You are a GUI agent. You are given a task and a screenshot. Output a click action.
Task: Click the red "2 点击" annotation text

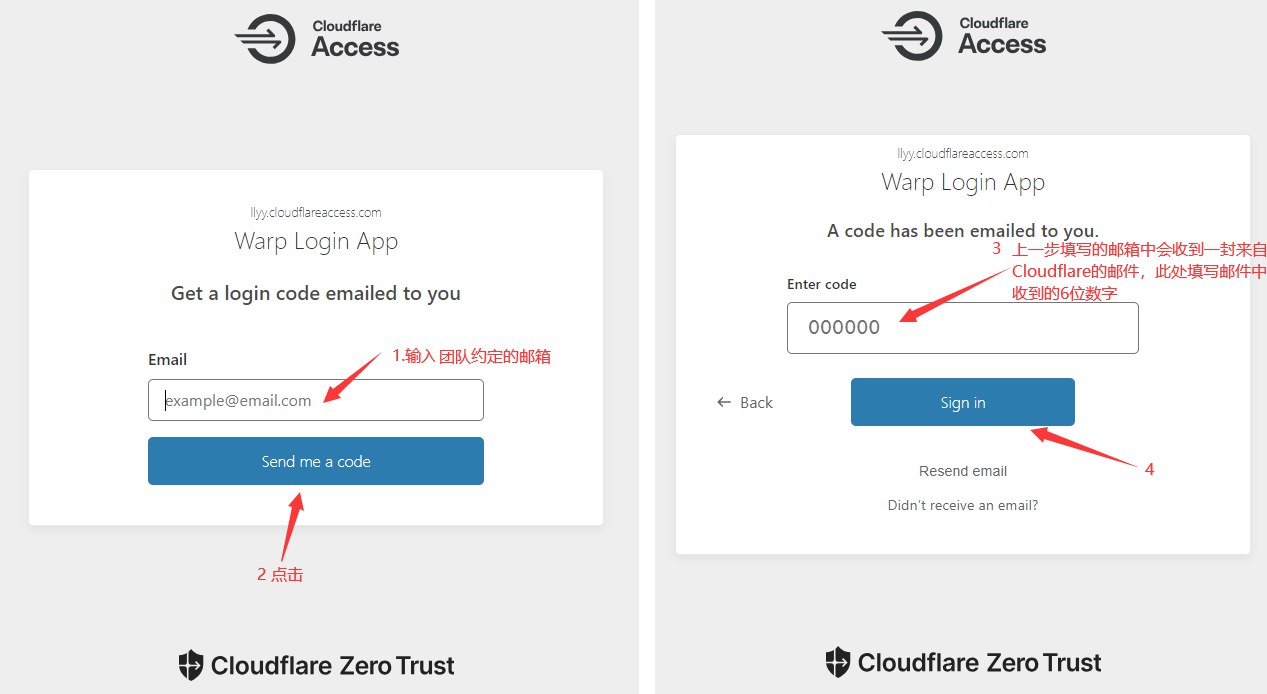click(280, 575)
